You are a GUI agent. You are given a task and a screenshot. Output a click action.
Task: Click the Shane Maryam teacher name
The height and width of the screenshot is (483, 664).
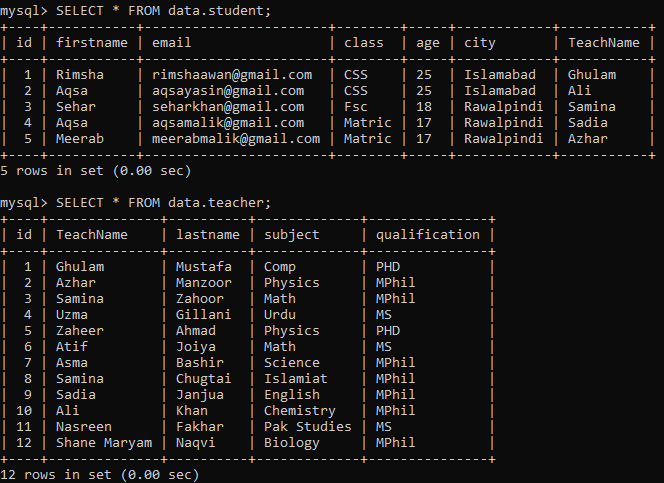[x=104, y=443]
